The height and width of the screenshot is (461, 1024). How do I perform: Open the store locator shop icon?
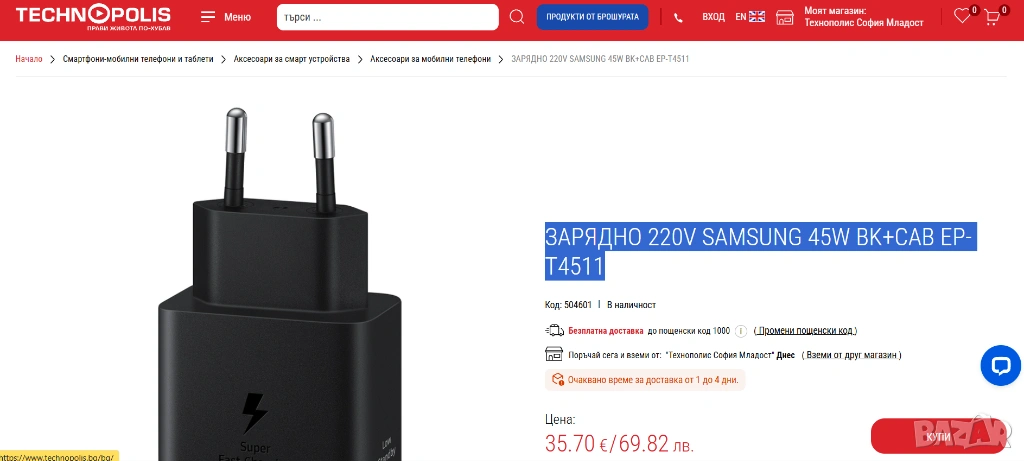(784, 18)
